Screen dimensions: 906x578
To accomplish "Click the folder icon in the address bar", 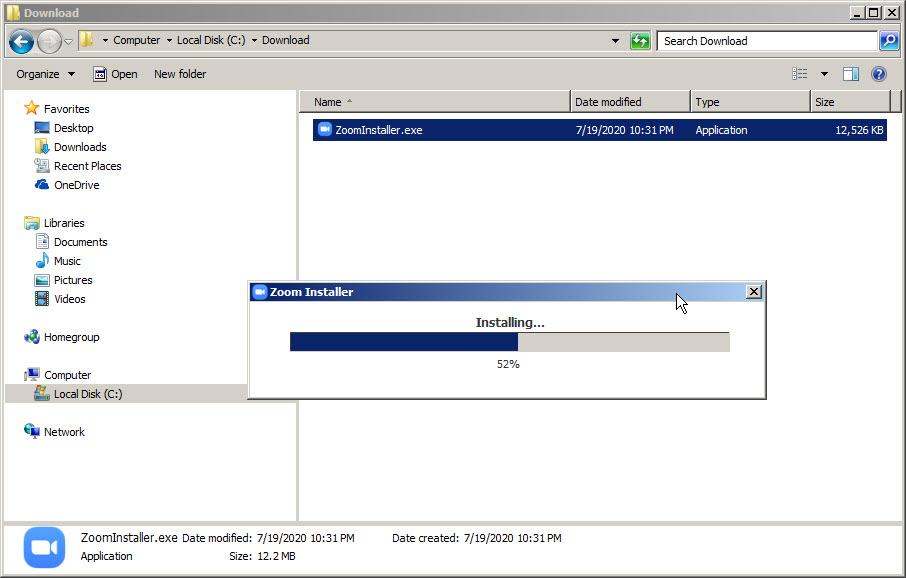I will click(x=87, y=40).
